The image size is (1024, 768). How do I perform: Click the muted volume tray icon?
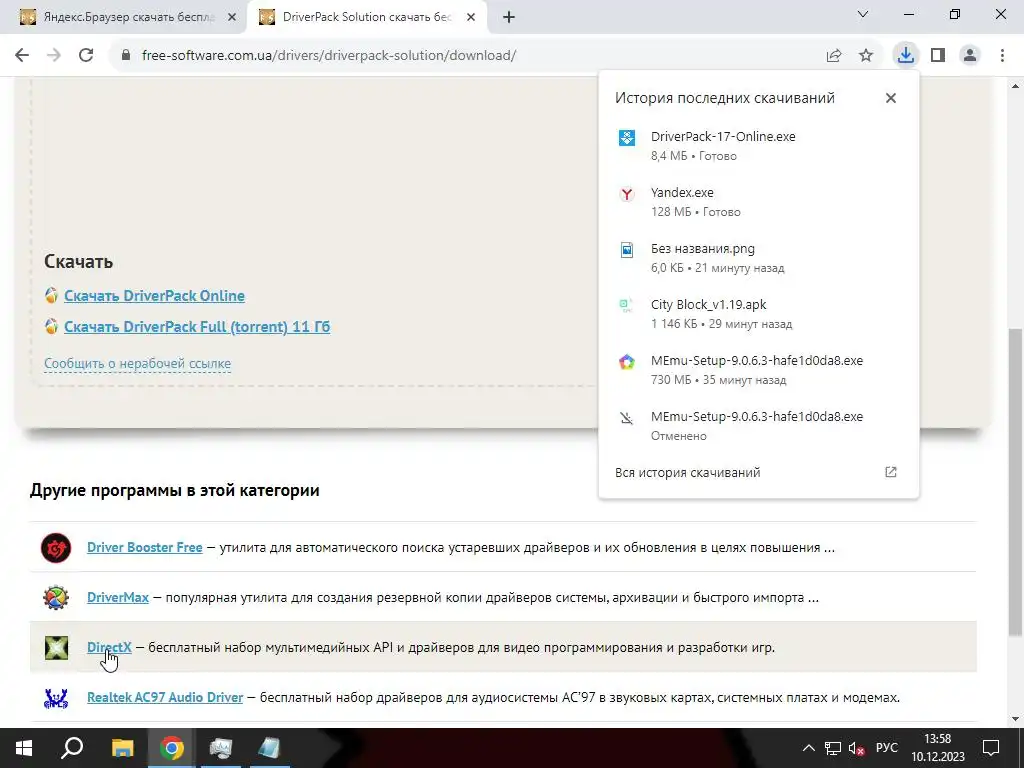point(857,748)
